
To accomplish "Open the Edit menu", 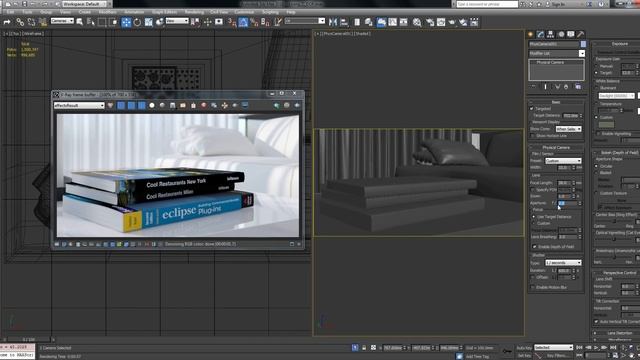I will point(10,12).
